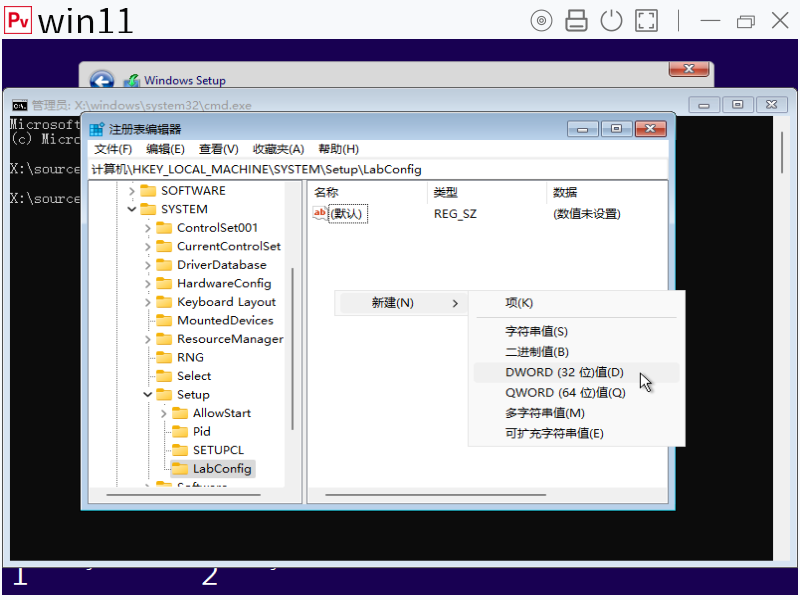Select the (默认) value name

(x=346, y=213)
